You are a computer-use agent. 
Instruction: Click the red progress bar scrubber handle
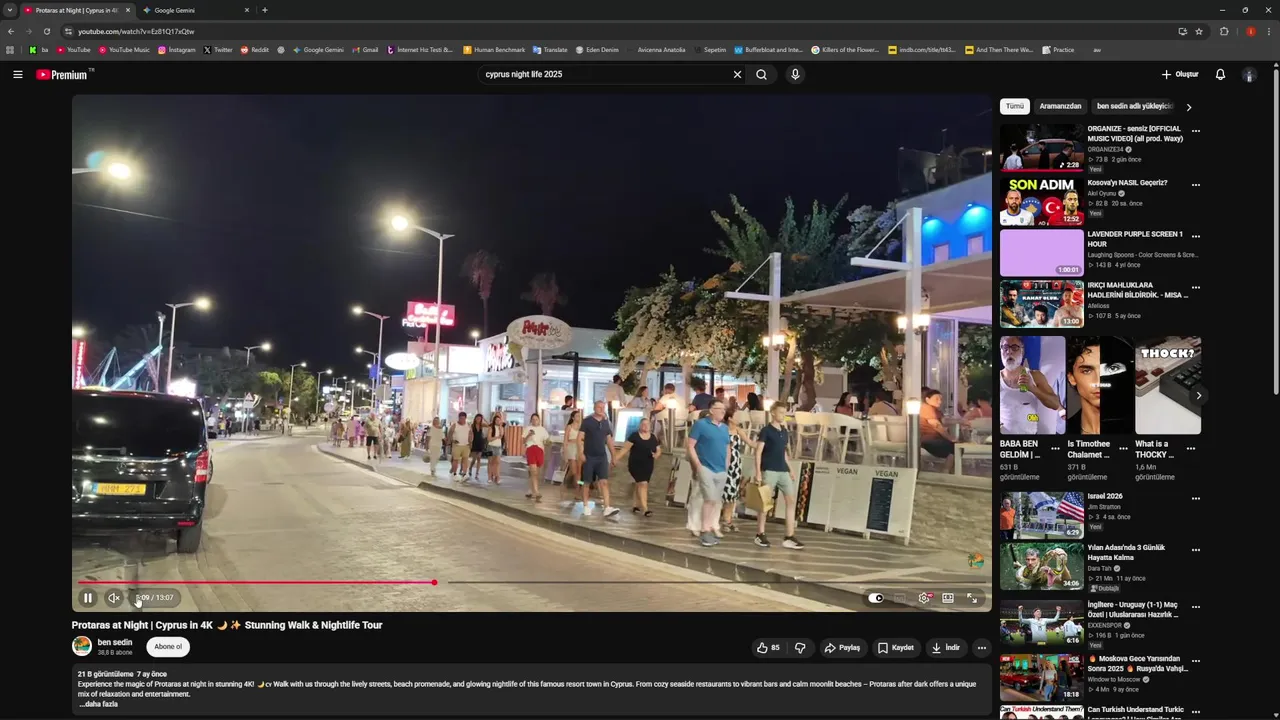(x=434, y=582)
